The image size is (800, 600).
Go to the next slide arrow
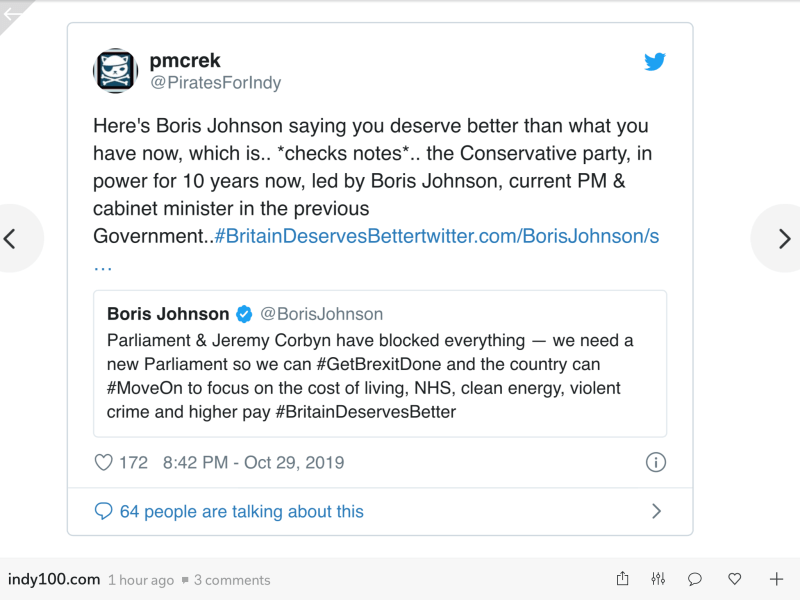point(785,238)
